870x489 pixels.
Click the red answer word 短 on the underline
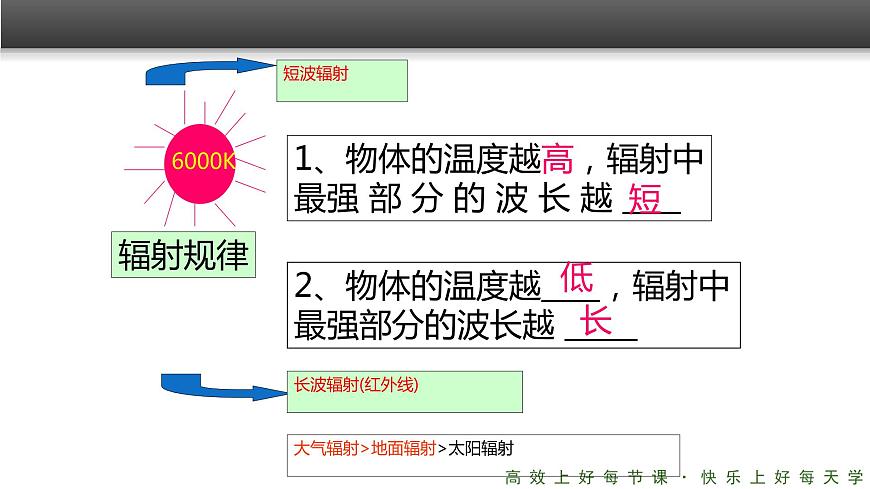644,198
